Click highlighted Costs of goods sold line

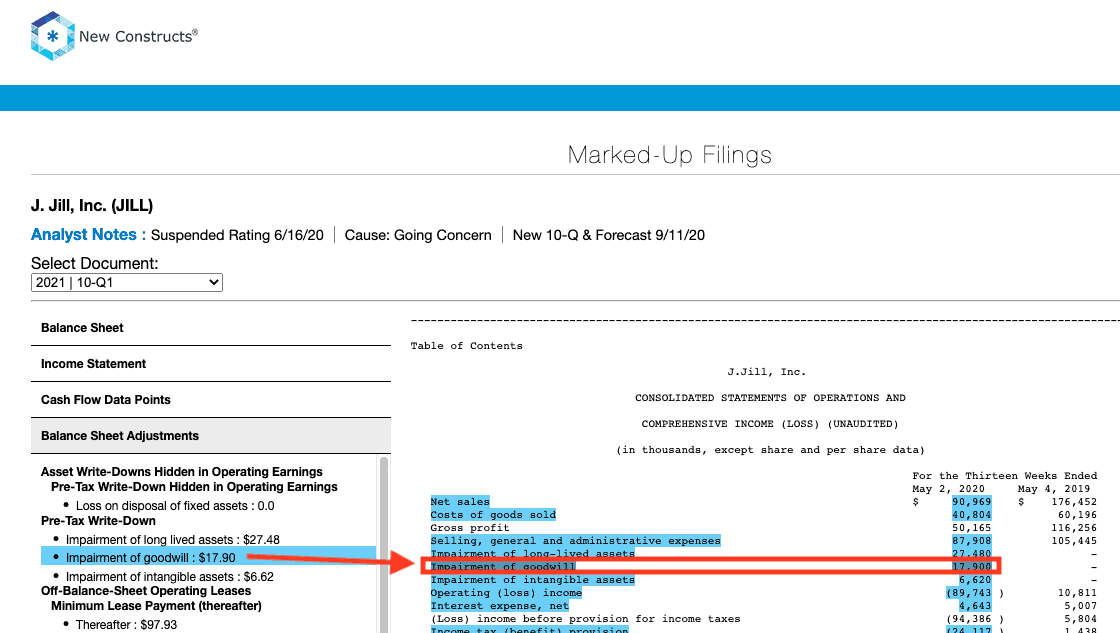click(x=493, y=514)
